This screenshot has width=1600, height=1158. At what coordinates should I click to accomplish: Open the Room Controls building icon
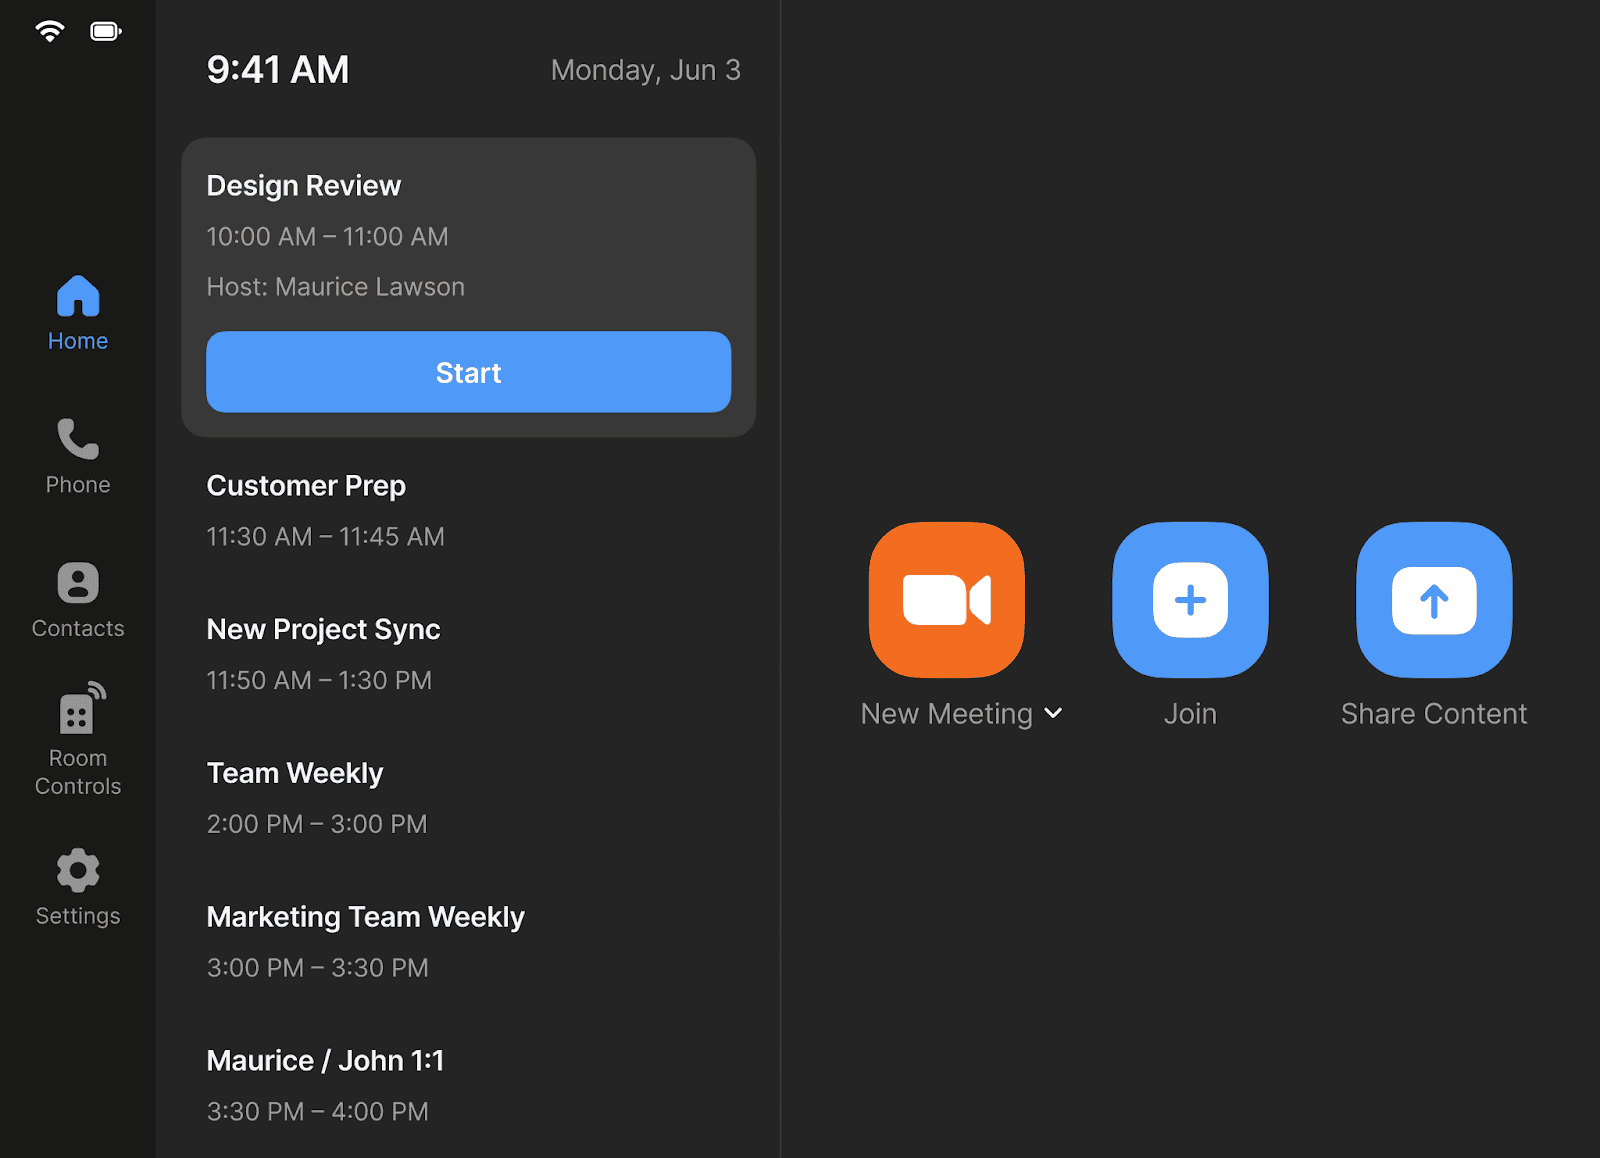point(81,708)
